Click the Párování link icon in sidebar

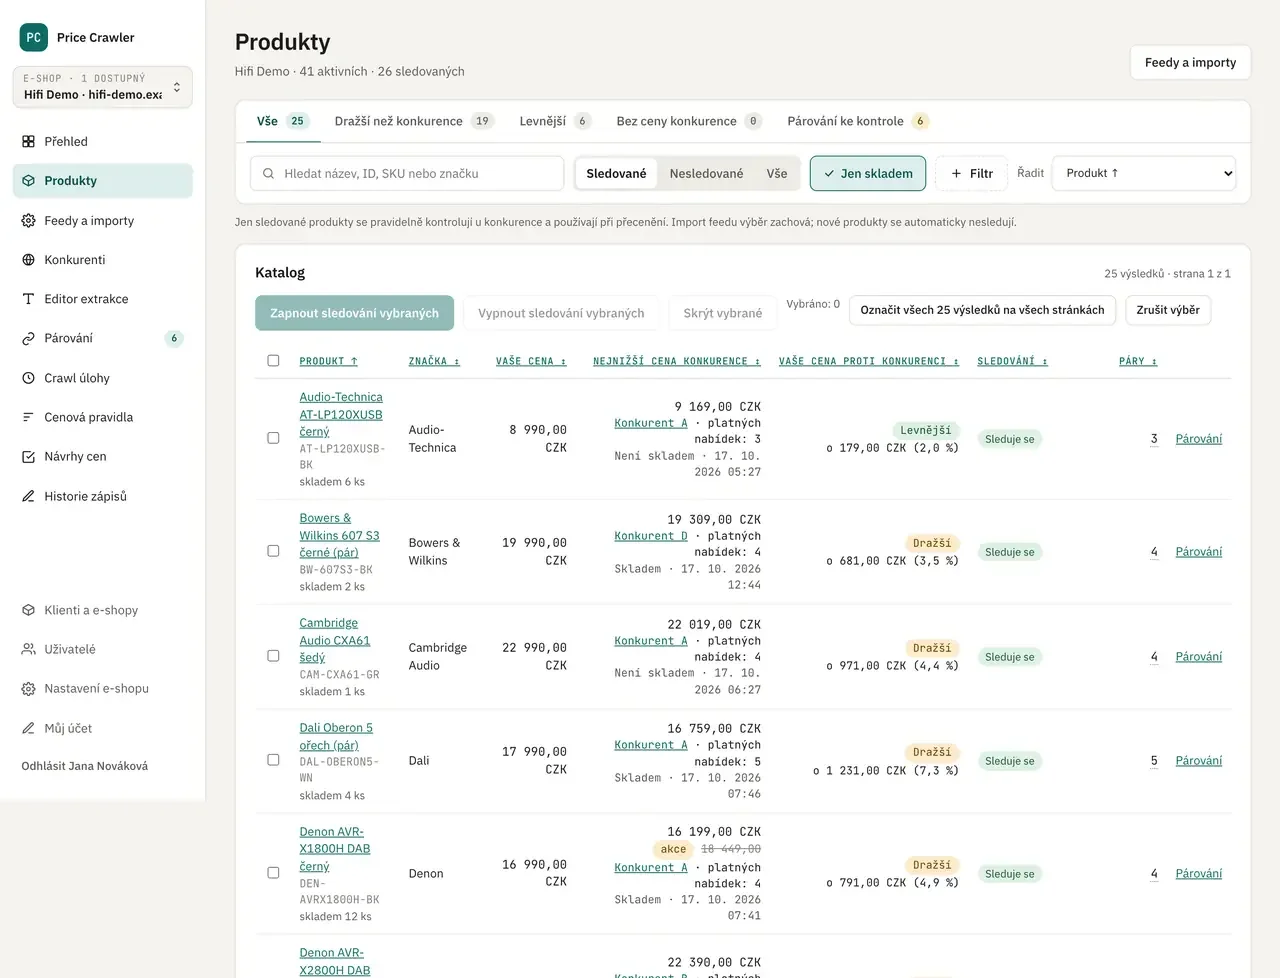point(28,339)
